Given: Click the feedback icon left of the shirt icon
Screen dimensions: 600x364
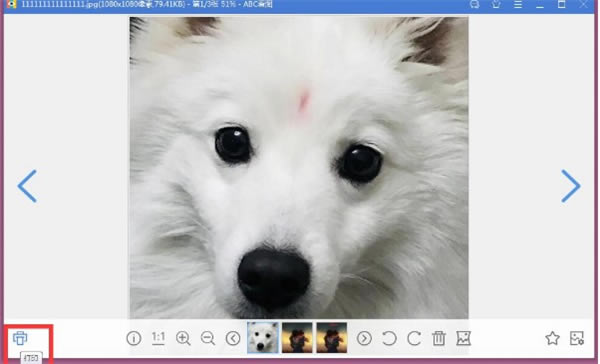Looking at the screenshot, I should point(474,5).
